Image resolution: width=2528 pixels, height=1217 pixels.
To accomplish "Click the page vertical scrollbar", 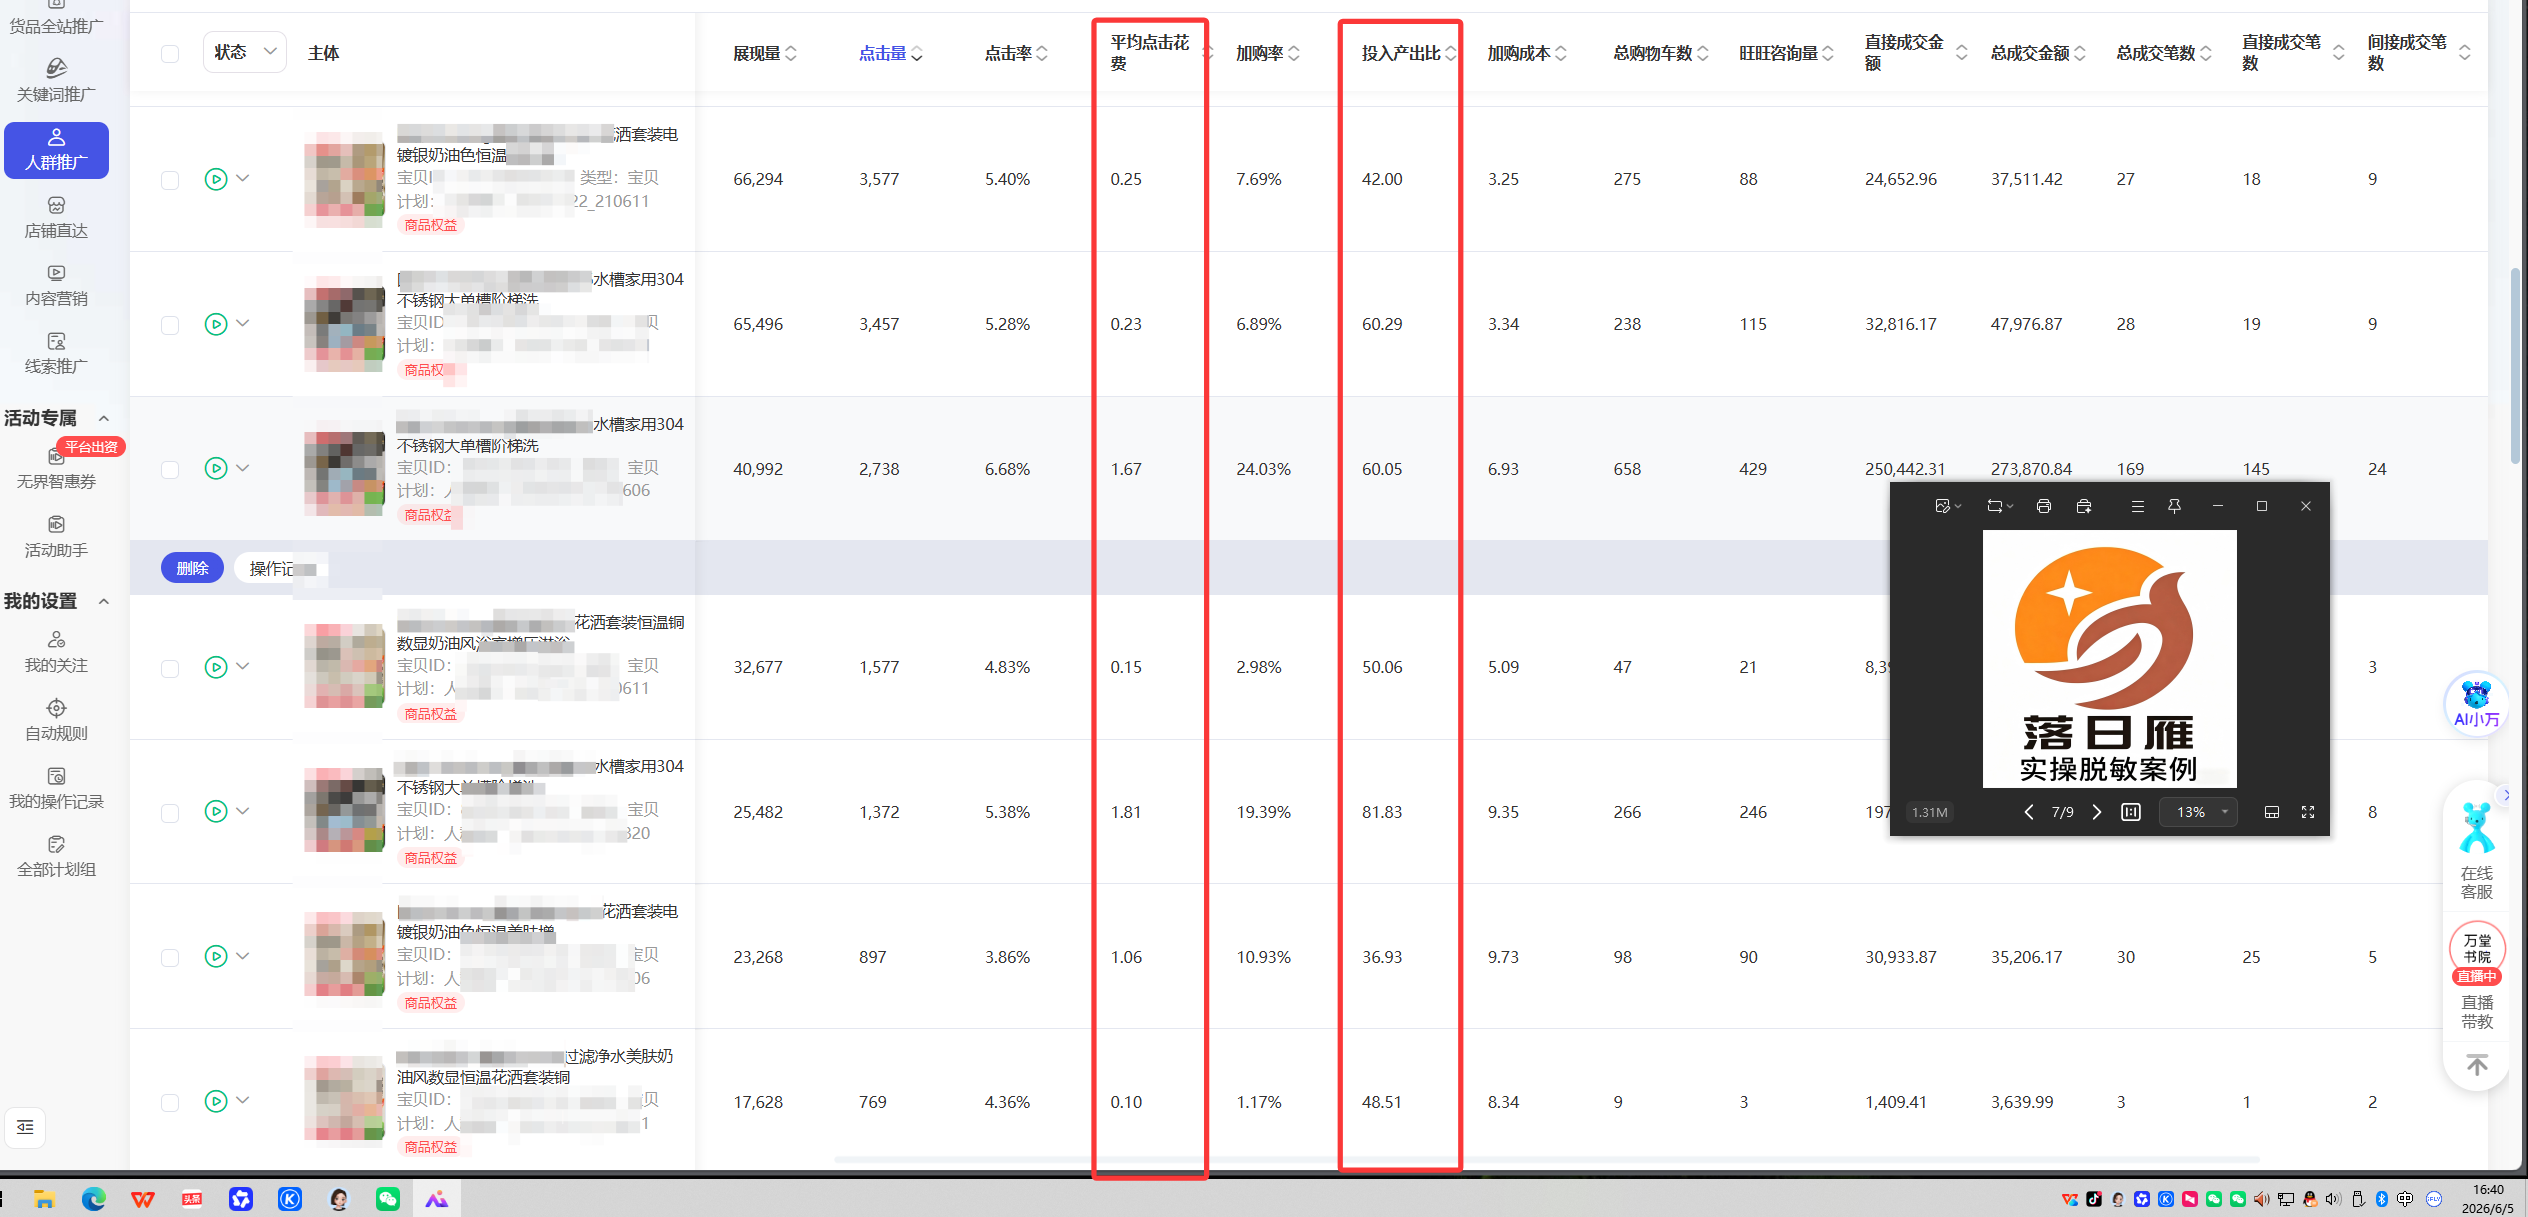I will [x=2516, y=365].
